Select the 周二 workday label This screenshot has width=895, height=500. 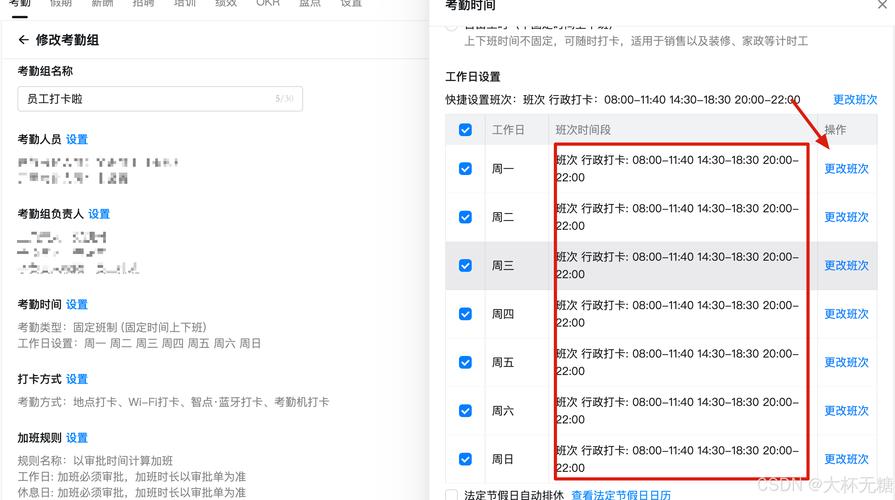(x=503, y=217)
